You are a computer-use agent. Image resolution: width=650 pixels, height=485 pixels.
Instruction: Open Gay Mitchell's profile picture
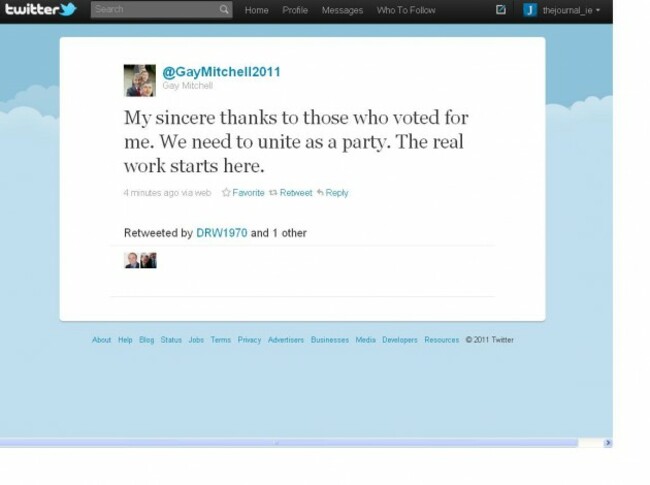(140, 80)
